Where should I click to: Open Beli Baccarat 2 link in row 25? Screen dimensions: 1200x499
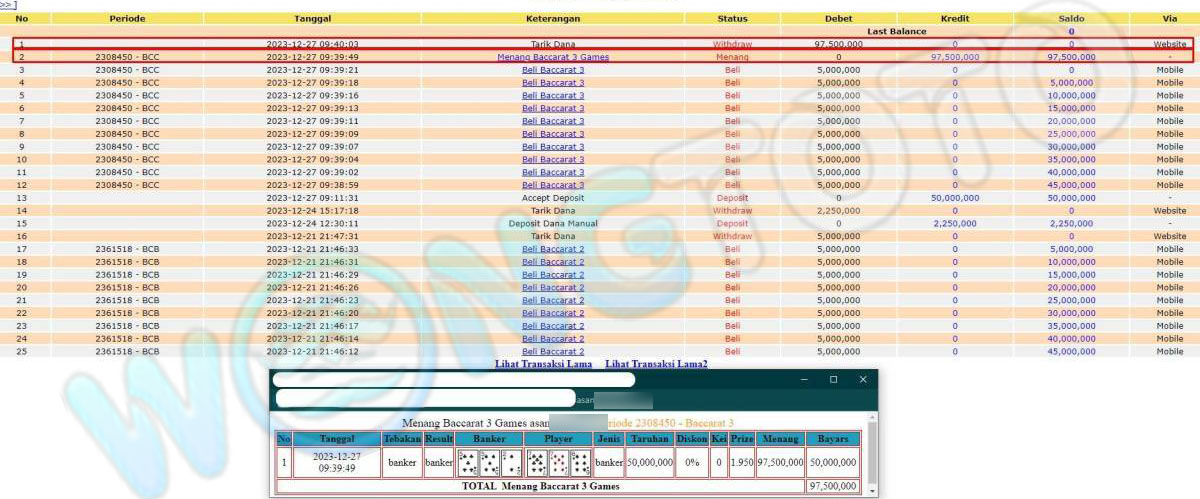(x=553, y=351)
